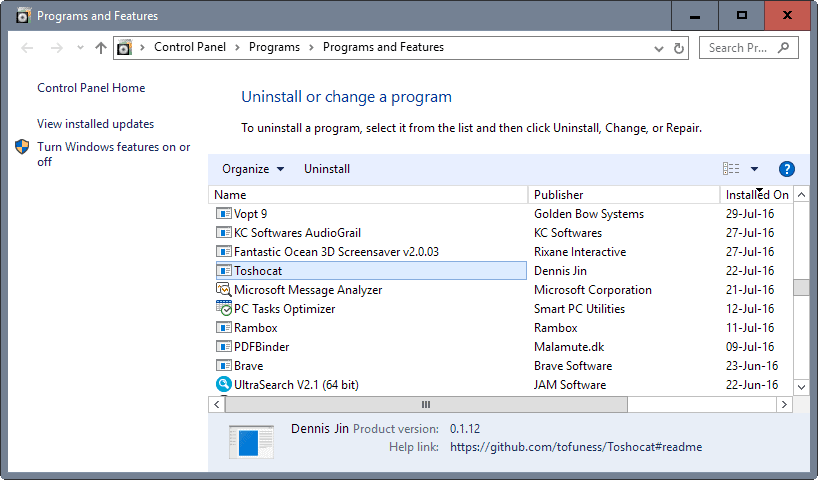The height and width of the screenshot is (480, 818).
Task: Go to Control Panel Home
Action: 91,88
